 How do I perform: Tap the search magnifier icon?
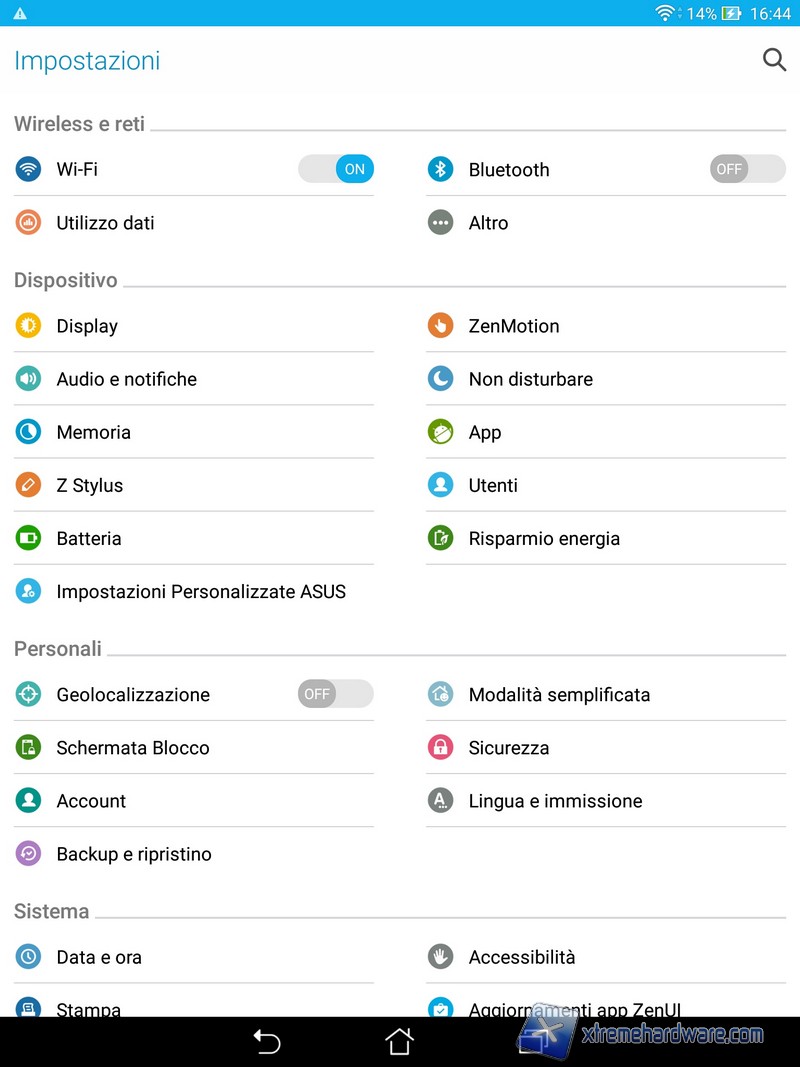click(x=774, y=60)
